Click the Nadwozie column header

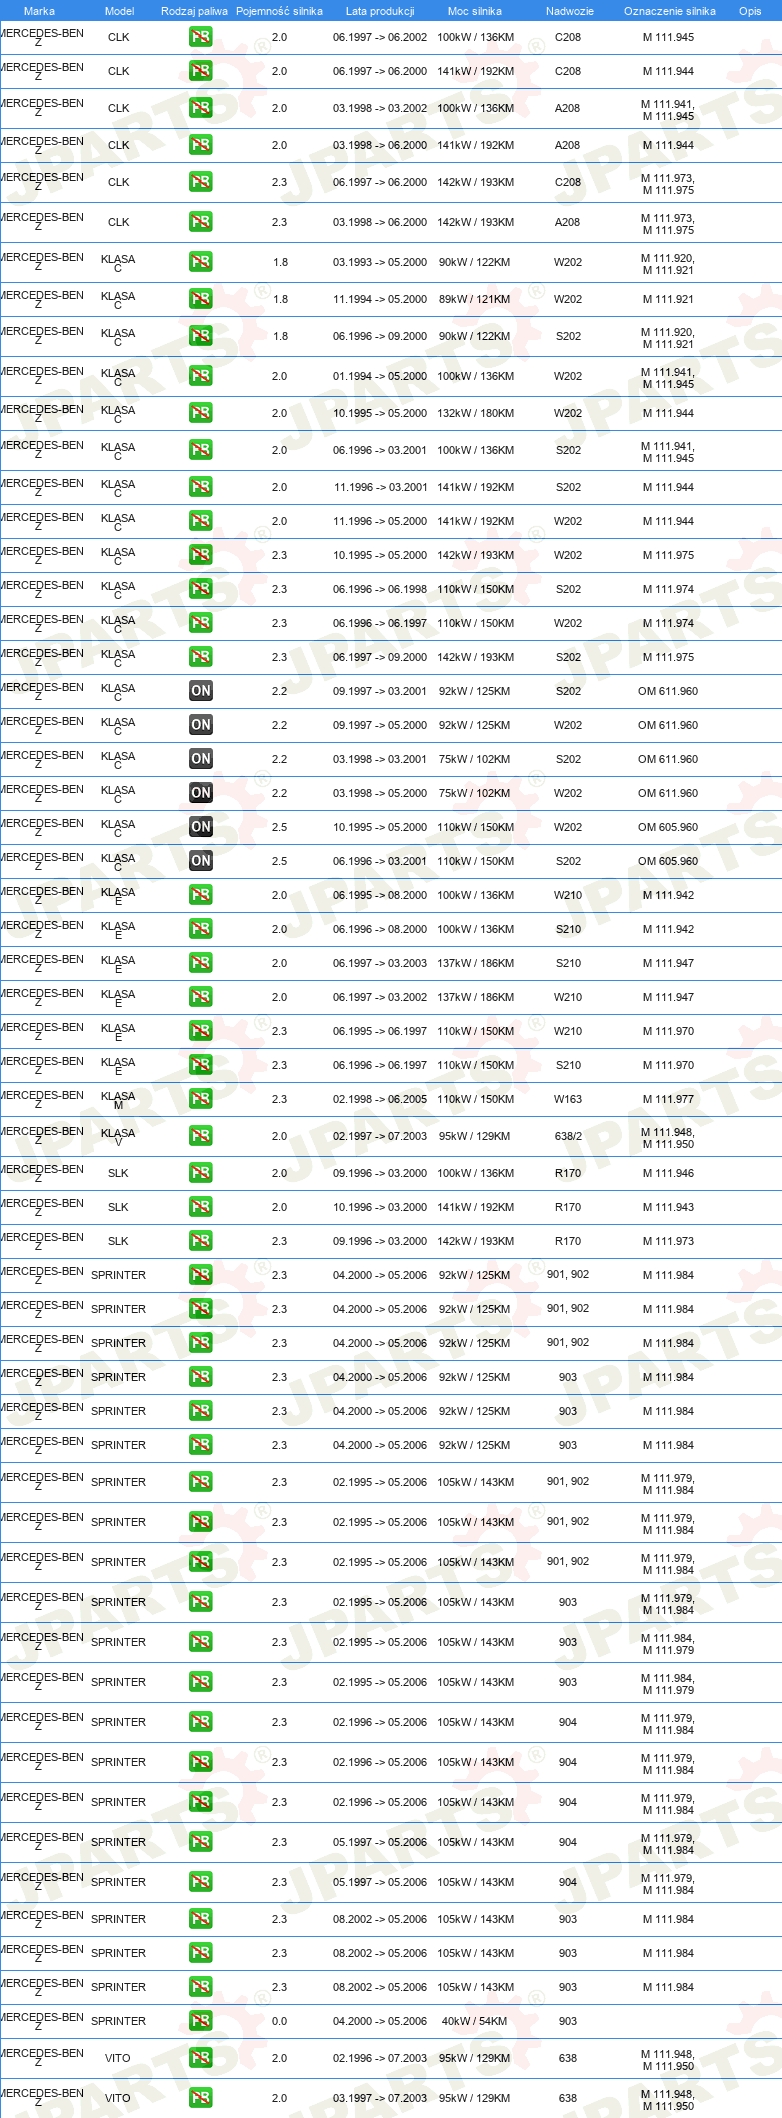(x=570, y=11)
